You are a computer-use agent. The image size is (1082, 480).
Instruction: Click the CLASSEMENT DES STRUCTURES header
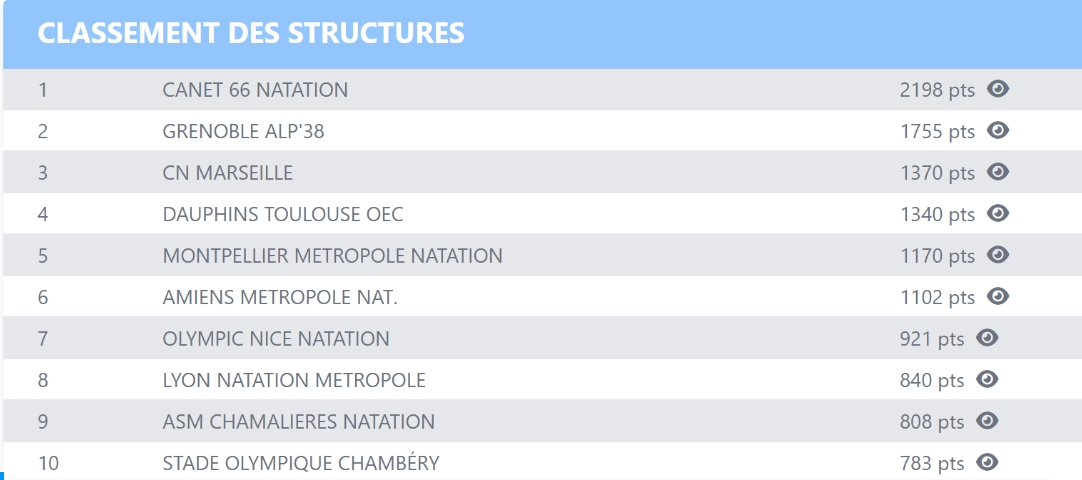251,33
